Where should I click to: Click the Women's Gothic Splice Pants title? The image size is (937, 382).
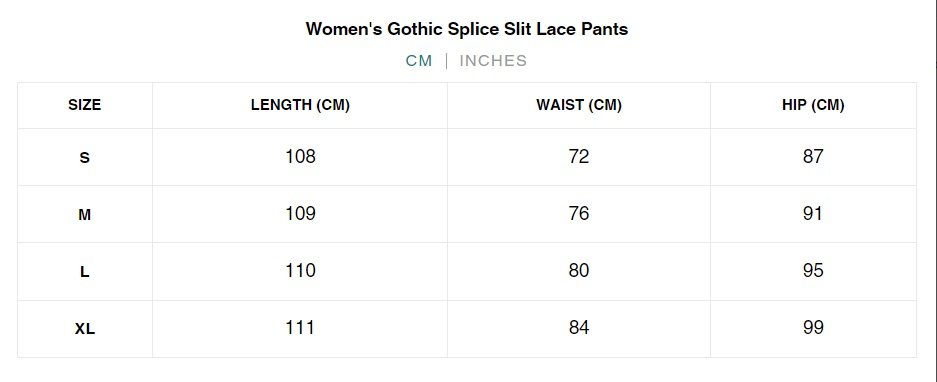pos(467,29)
